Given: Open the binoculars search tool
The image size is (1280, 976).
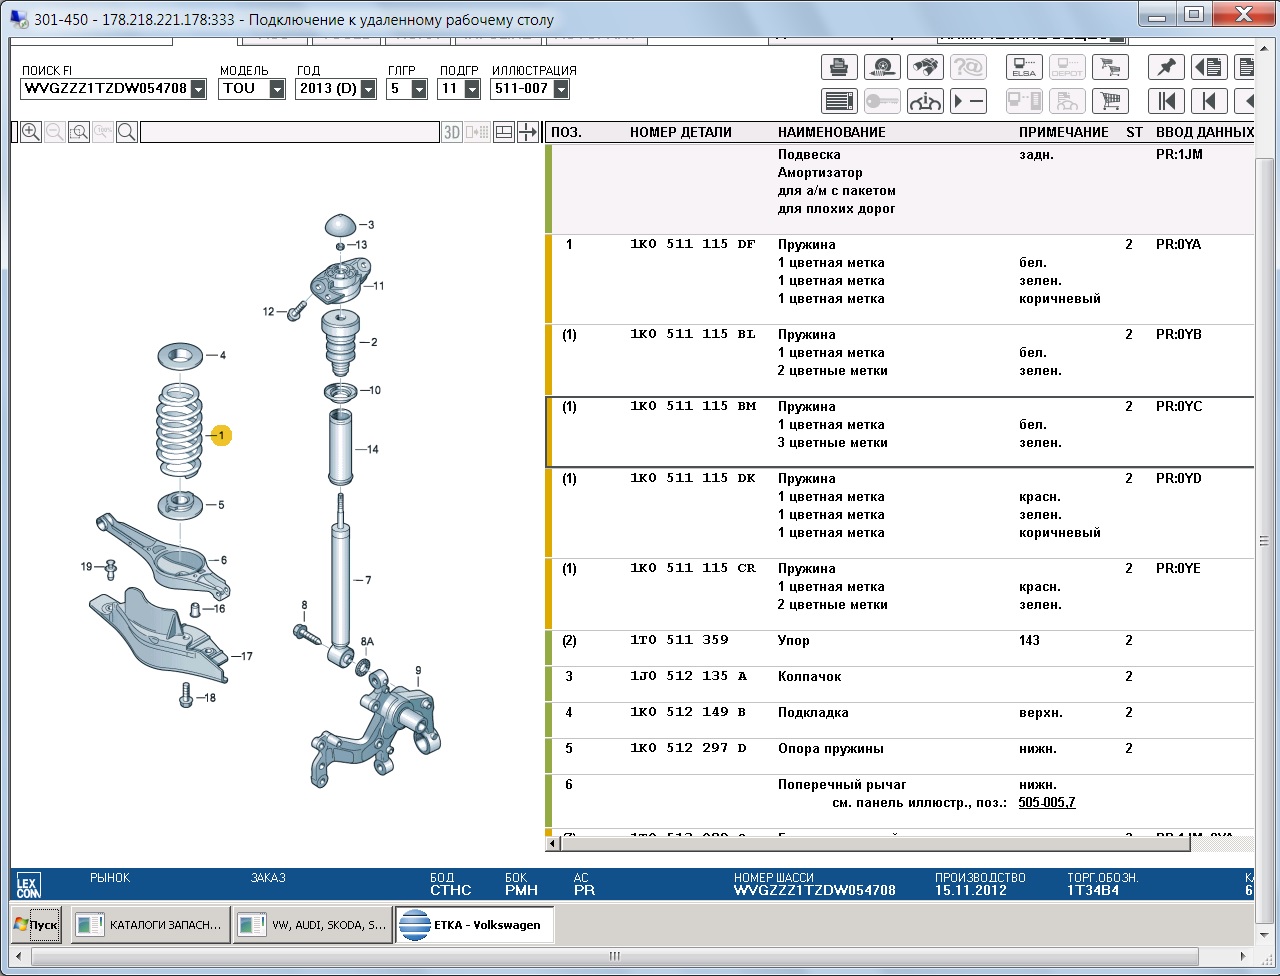Looking at the screenshot, I should 925,67.
